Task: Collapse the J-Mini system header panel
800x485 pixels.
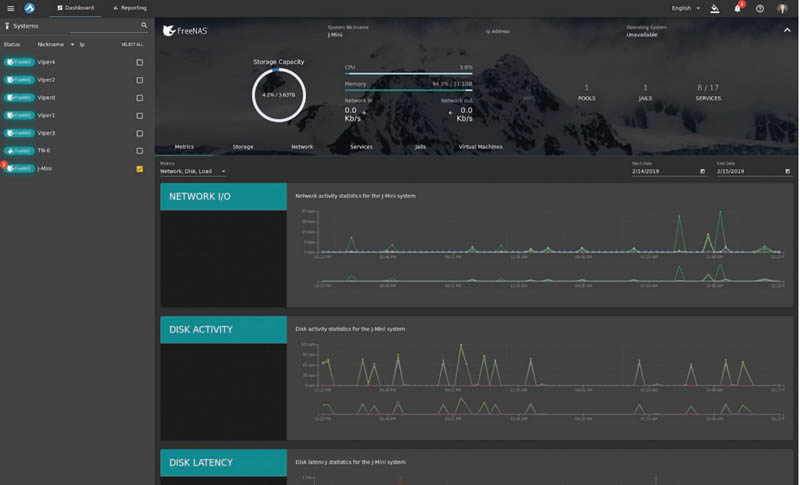Action: [787, 31]
